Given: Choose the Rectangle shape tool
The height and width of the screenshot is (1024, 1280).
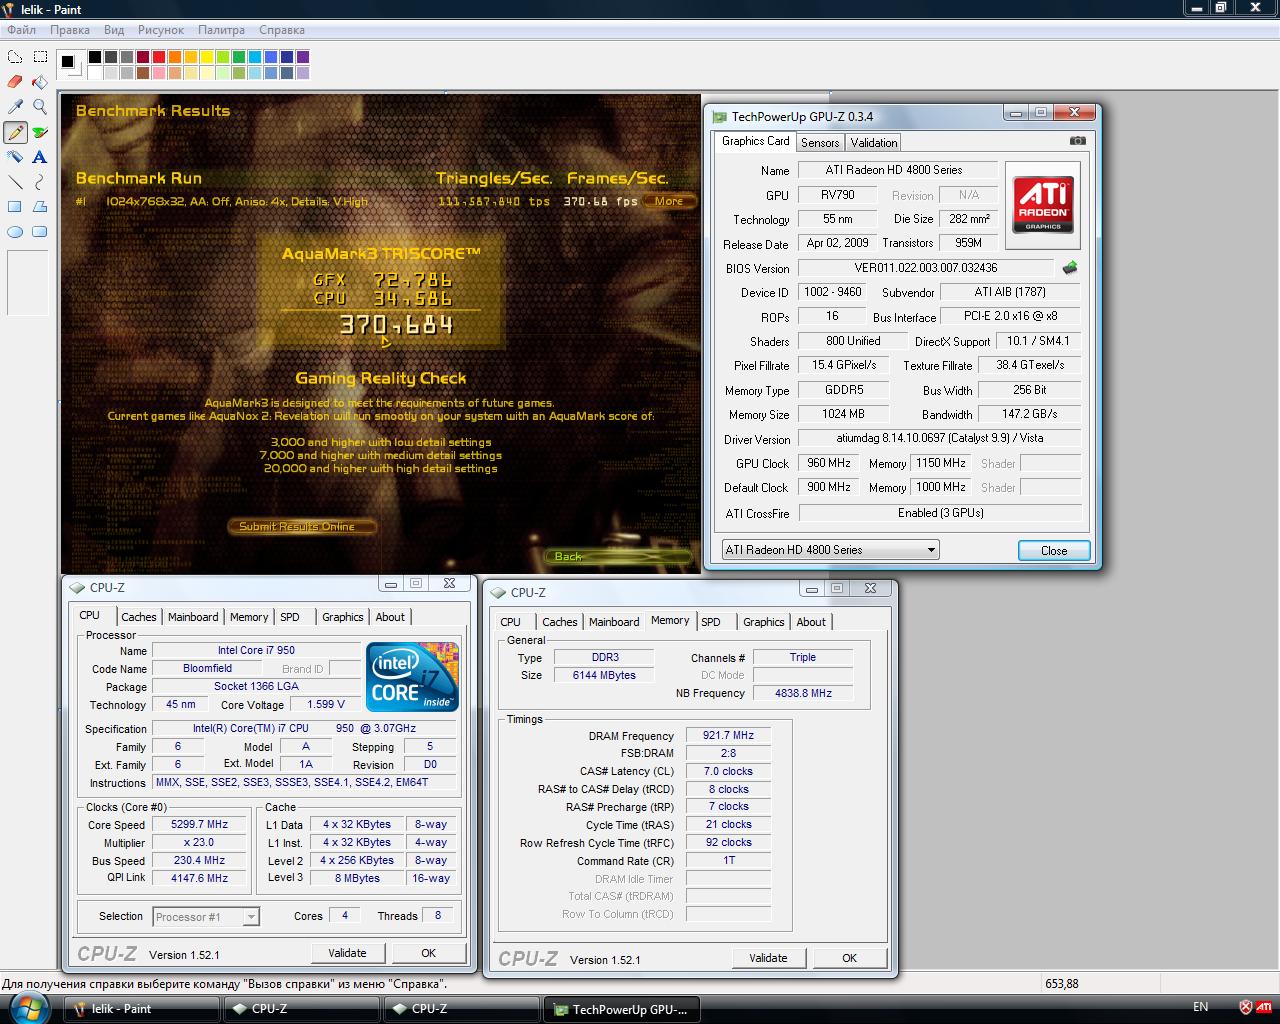Looking at the screenshot, I should pyautogui.click(x=15, y=207).
